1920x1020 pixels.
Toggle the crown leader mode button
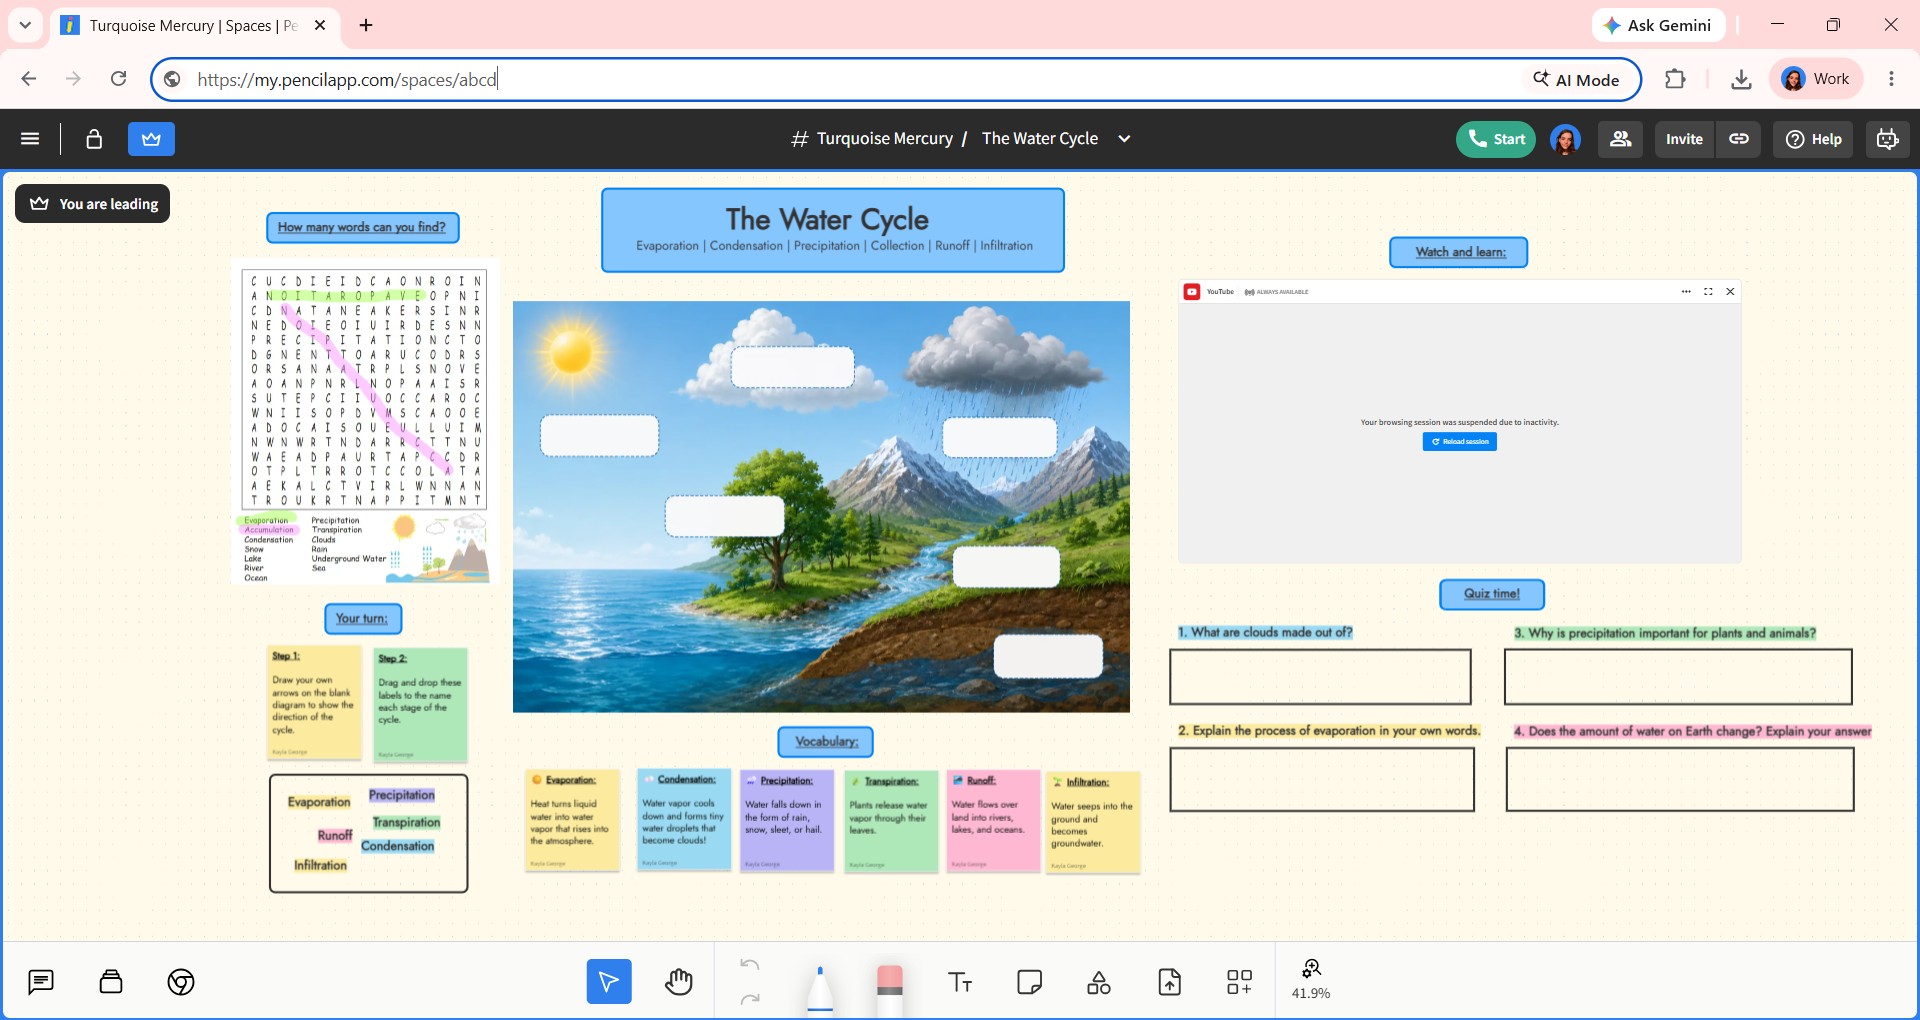click(x=151, y=139)
